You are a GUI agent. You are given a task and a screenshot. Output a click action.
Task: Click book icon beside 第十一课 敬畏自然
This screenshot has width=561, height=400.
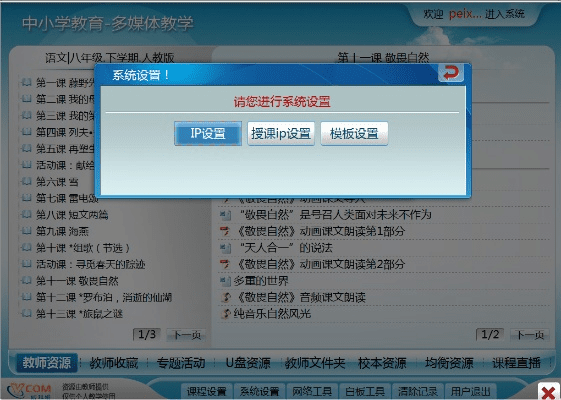[26, 280]
